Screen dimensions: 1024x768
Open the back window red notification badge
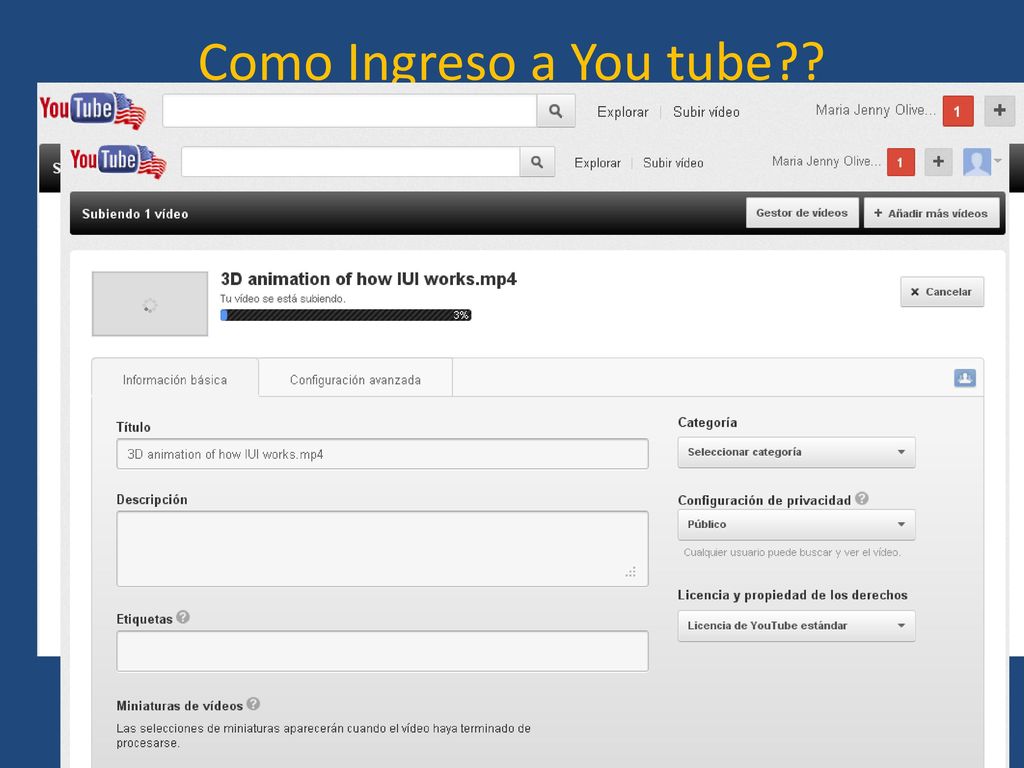957,111
